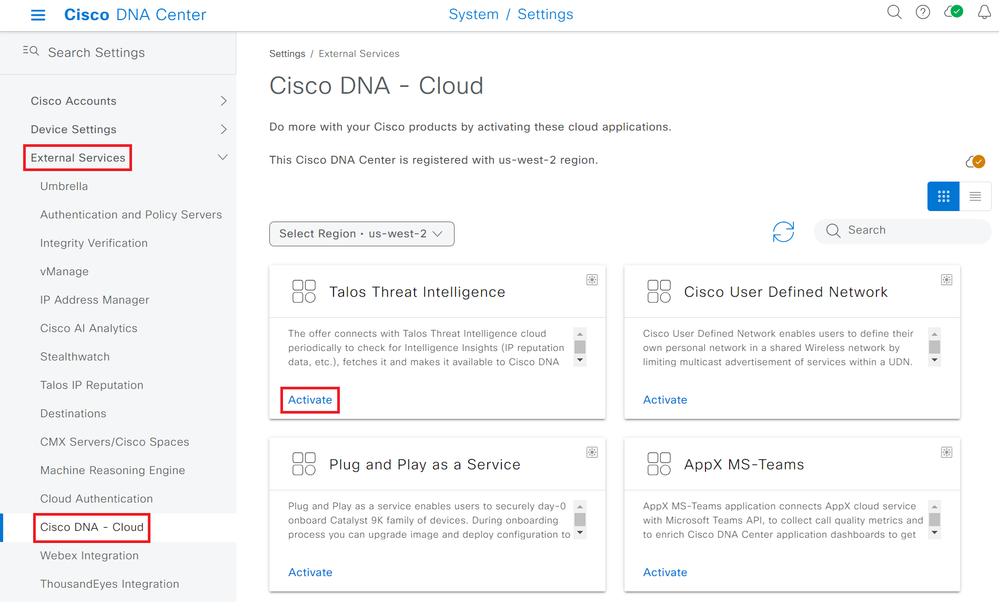Viewport: 999px width, 602px height.
Task: Click the Plug and Play as a Service icon
Action: pyautogui.click(x=304, y=464)
